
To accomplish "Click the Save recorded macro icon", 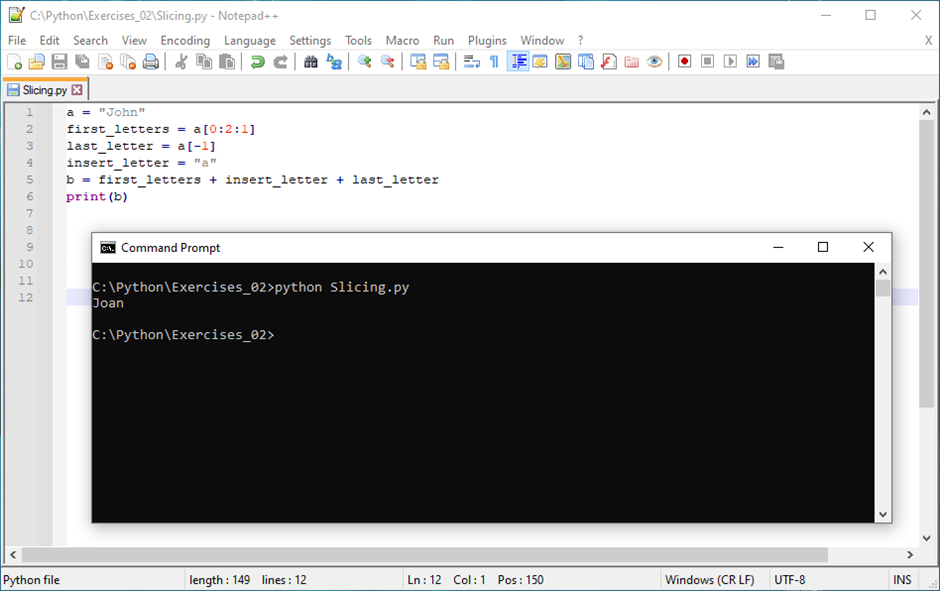I will [x=776, y=62].
